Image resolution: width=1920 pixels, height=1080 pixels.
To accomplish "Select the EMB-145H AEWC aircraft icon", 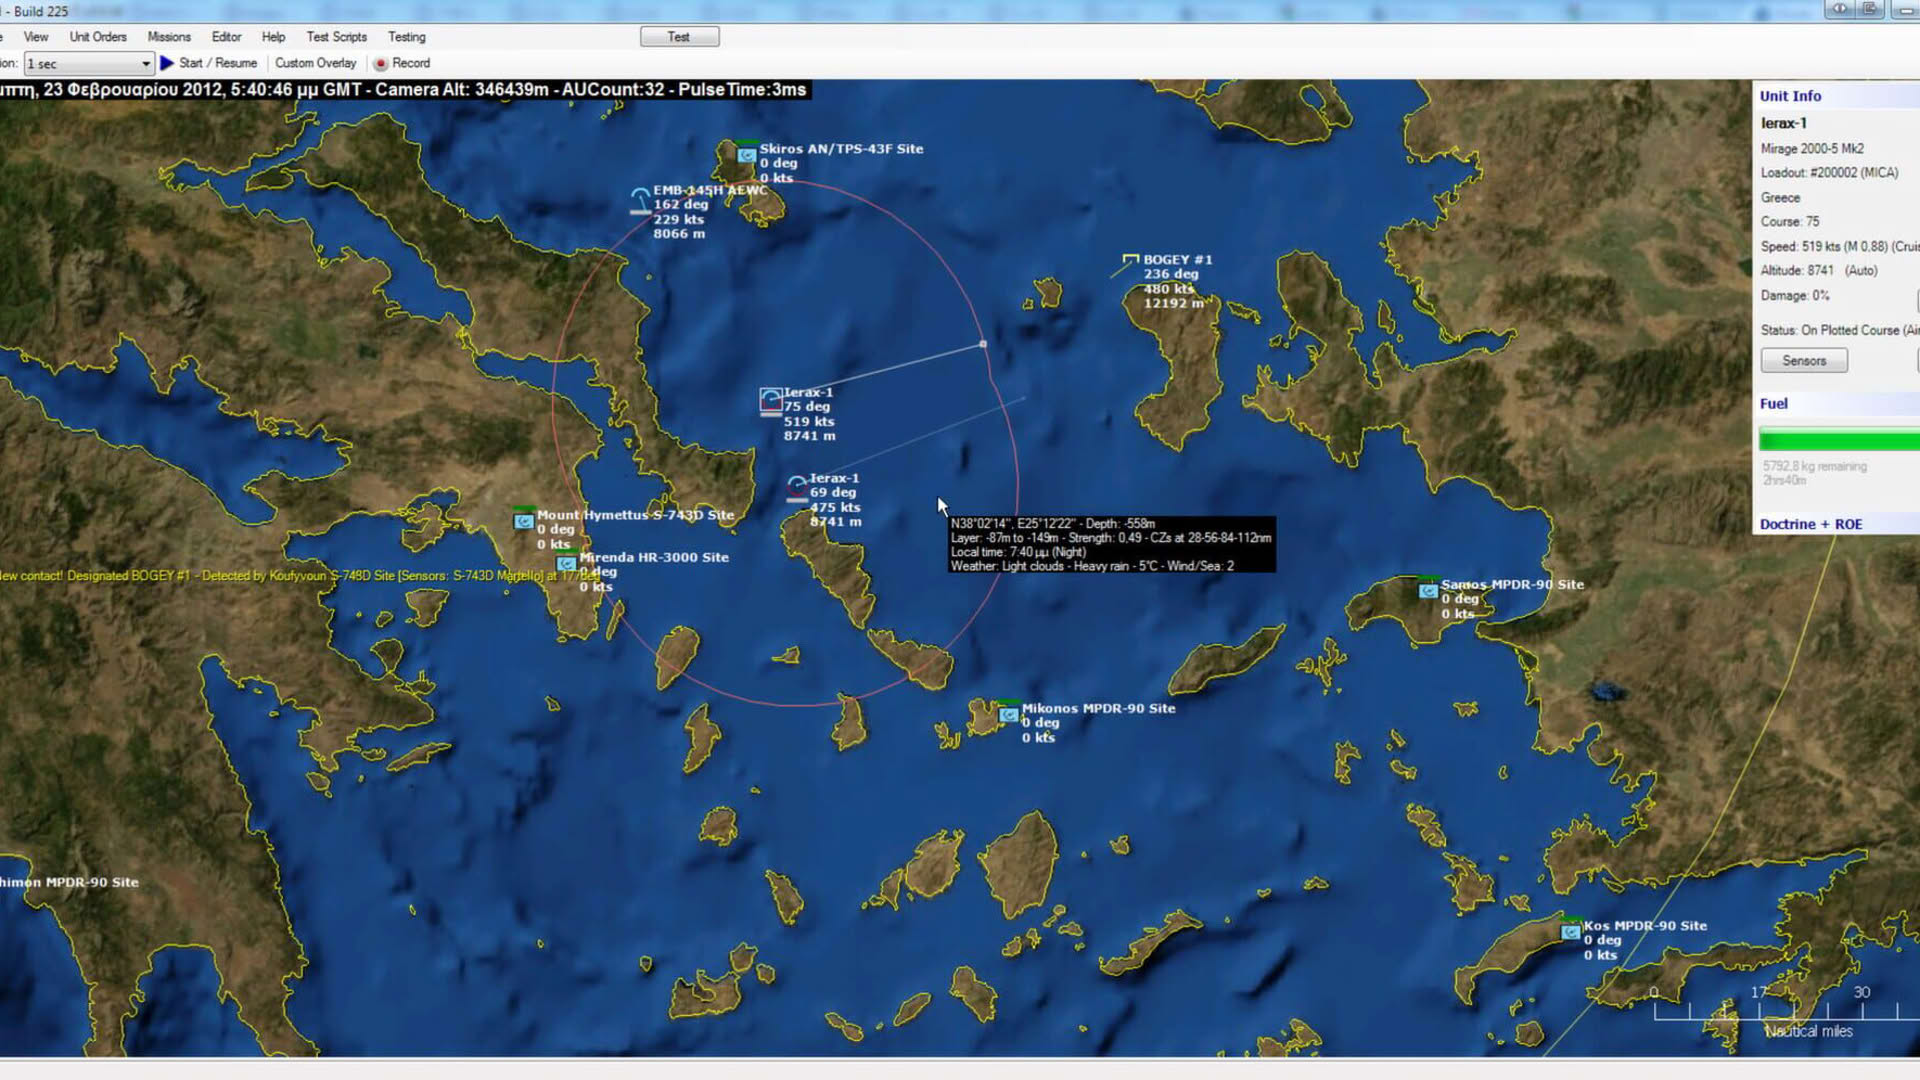I will 640,199.
